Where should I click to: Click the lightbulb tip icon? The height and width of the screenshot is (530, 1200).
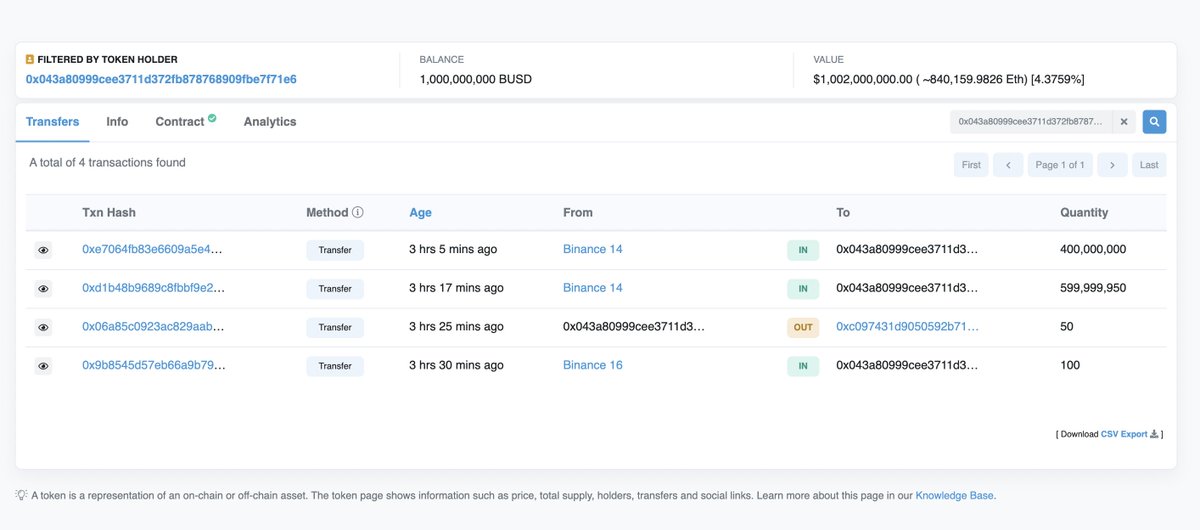[x=21, y=495]
